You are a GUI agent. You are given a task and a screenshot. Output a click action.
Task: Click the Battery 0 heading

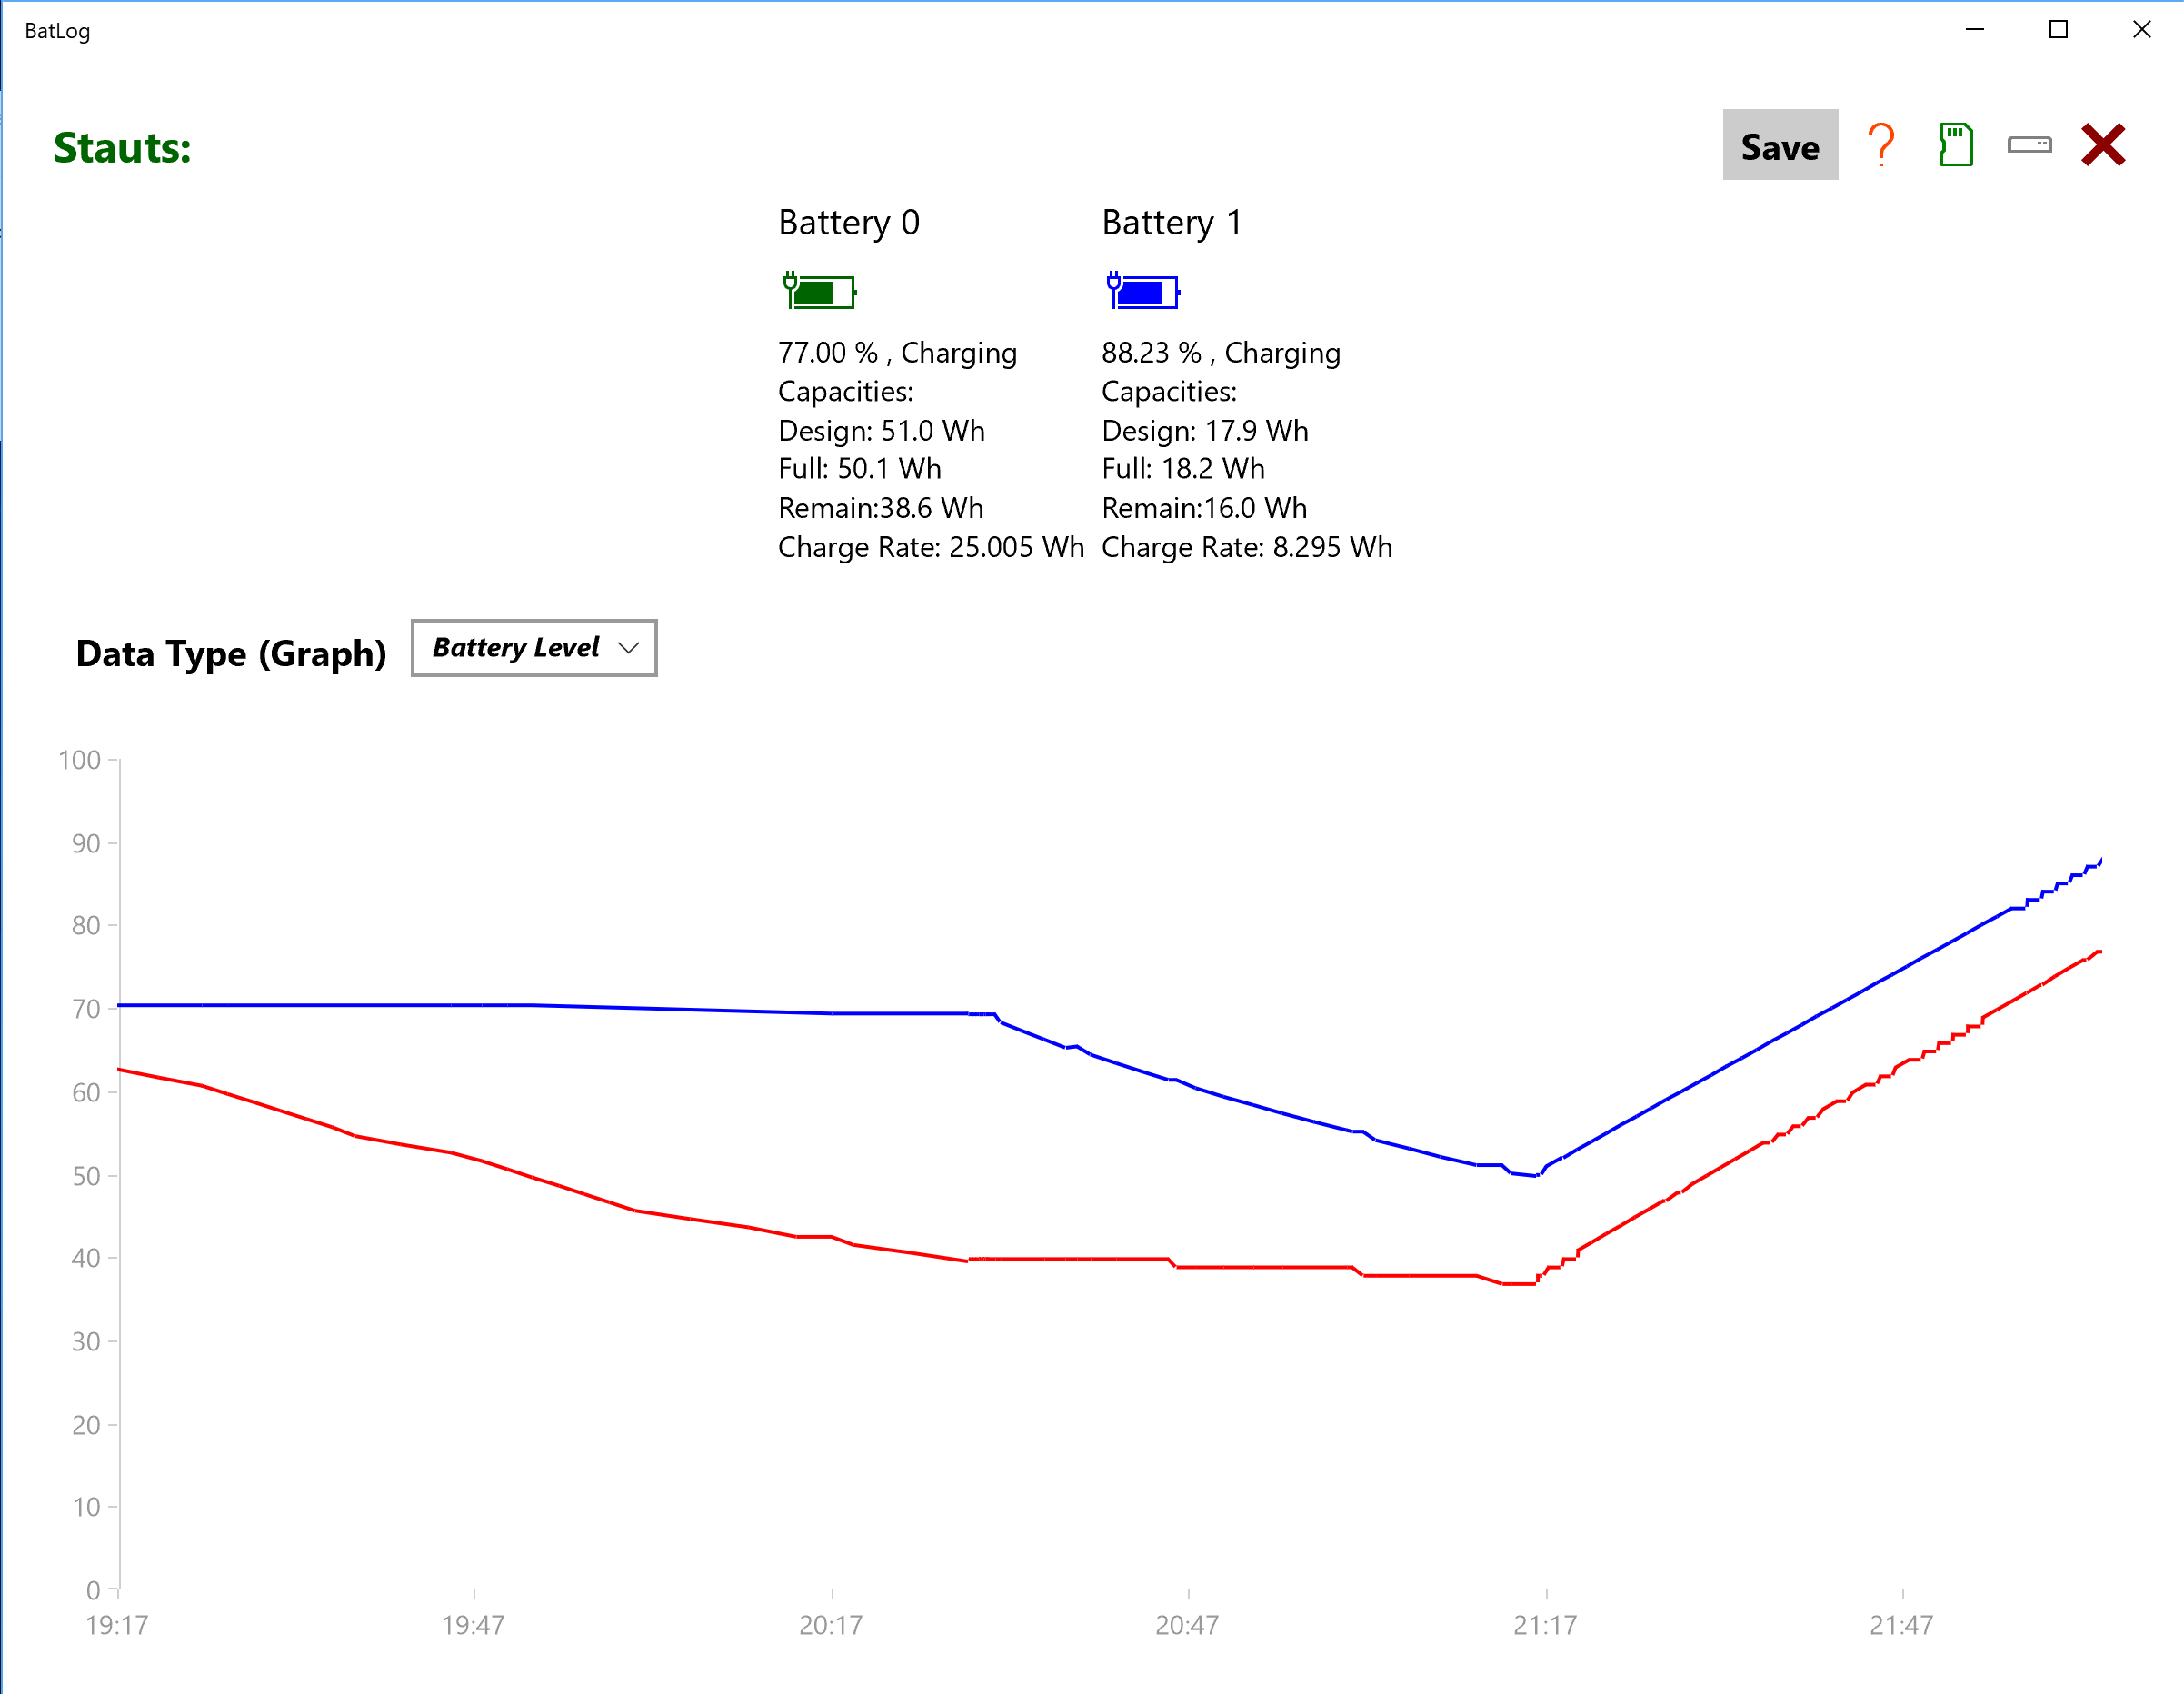(x=848, y=222)
